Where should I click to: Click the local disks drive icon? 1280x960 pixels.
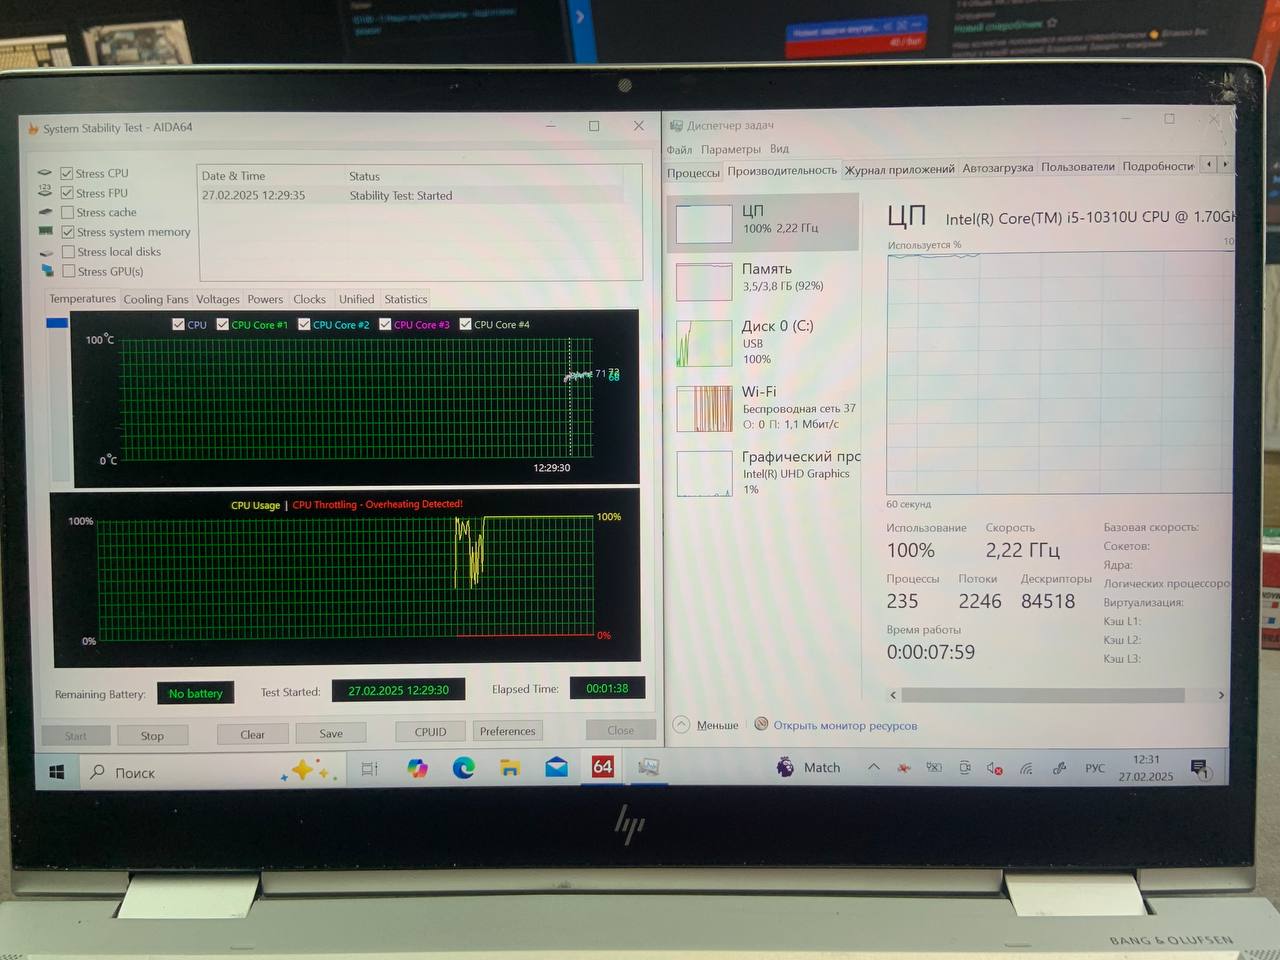click(x=46, y=252)
